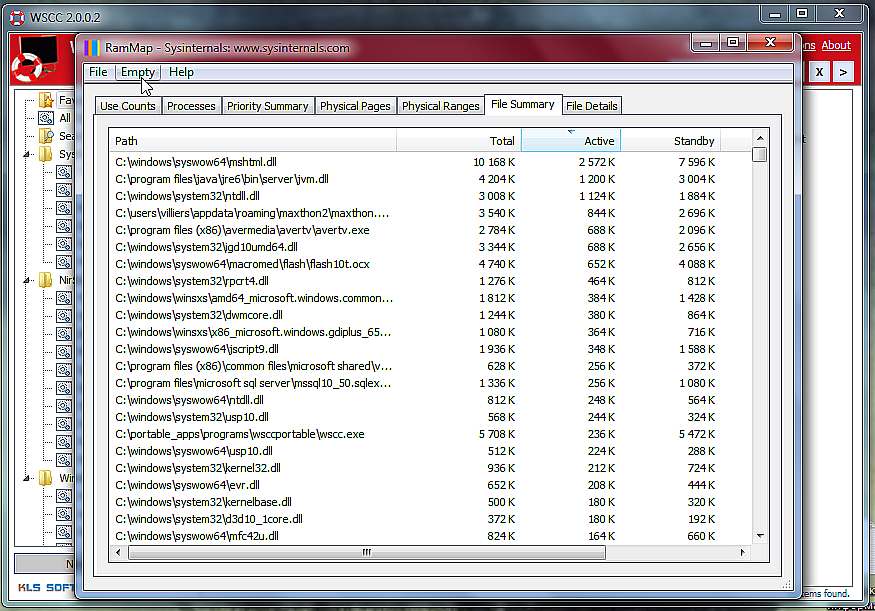
Task: Select the Favorites star folder icon in WSCC tree
Action: (x=46, y=100)
